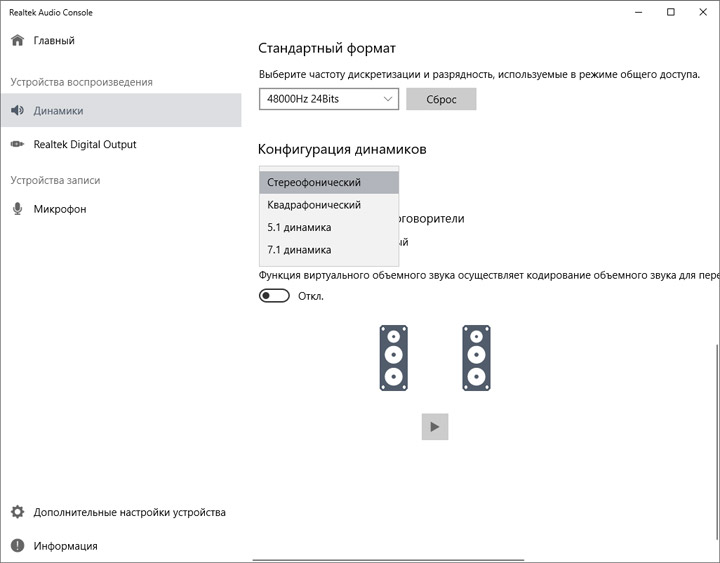Screen dimensions: 720x563
Task: Click the info icon beside Информация
Action: 17,546
